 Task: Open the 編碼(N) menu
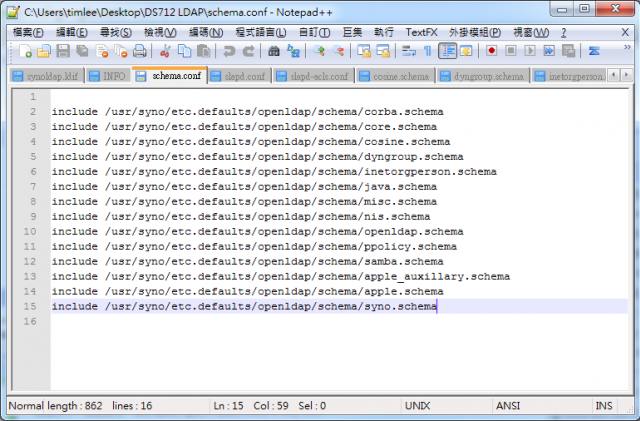[206, 32]
